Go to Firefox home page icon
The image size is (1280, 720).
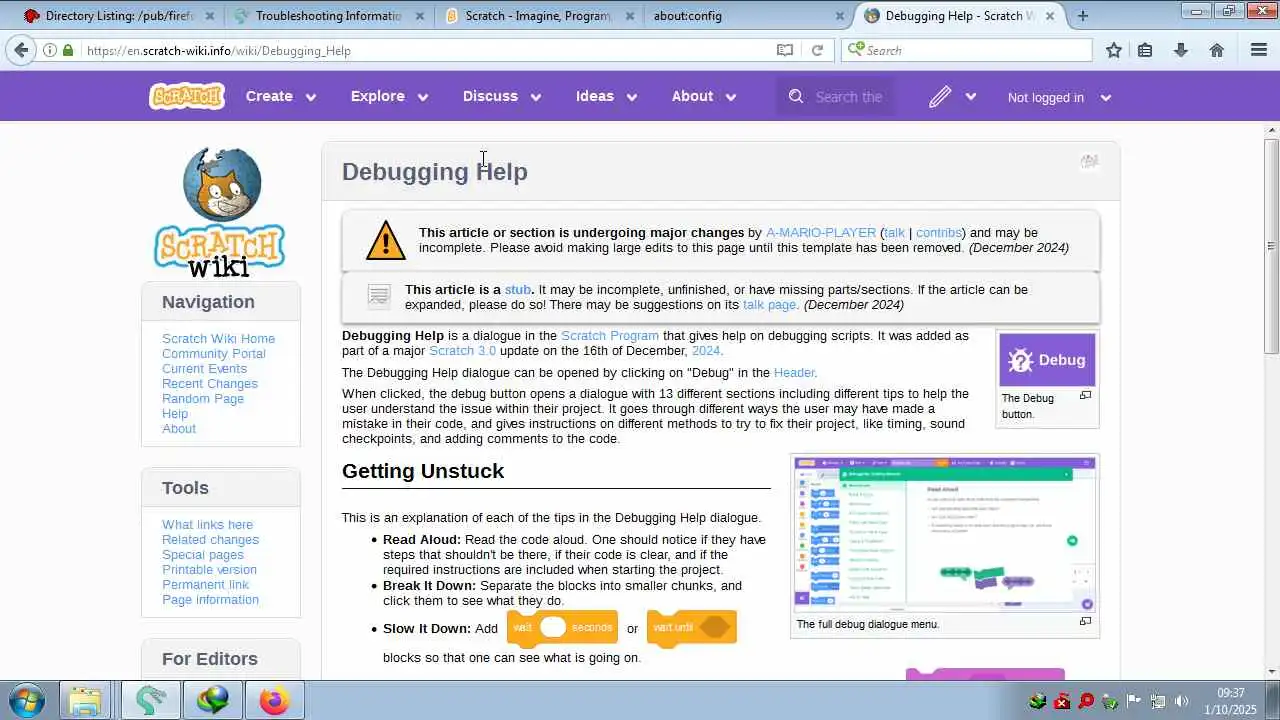point(1217,50)
